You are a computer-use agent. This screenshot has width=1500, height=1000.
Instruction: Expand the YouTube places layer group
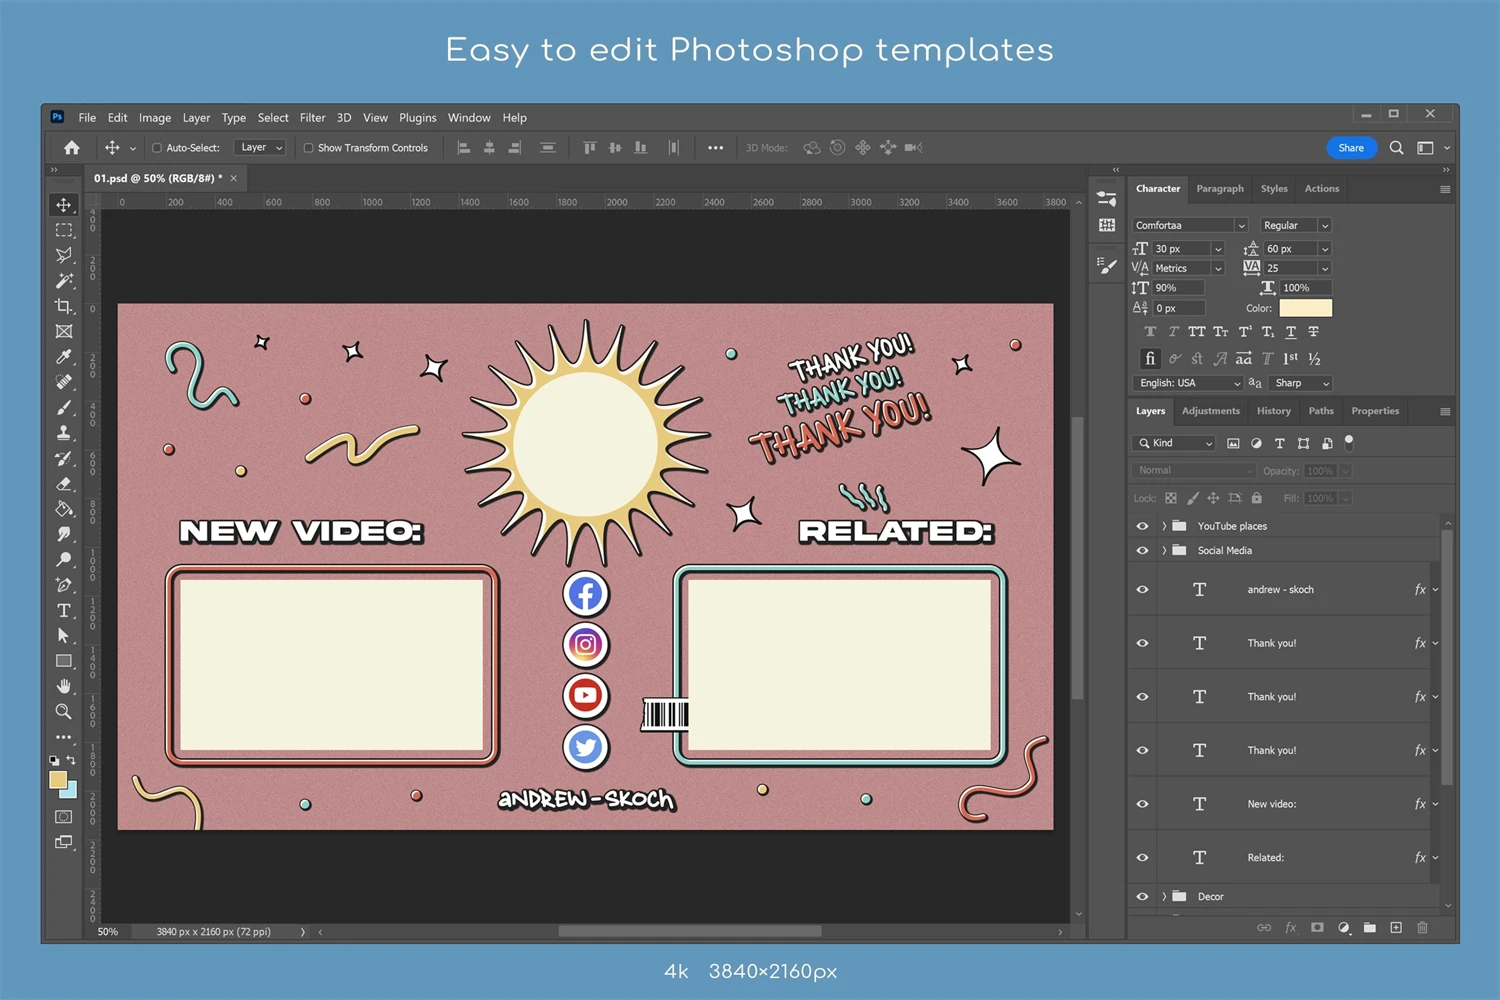1164,526
